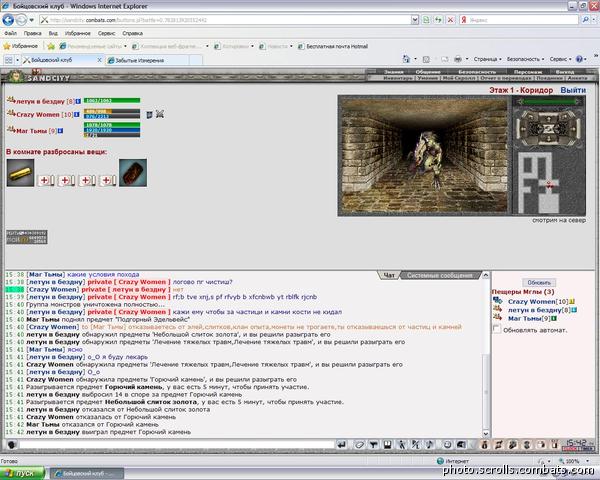Click the Избранное favorites button
600x480 pixels.
21,46
